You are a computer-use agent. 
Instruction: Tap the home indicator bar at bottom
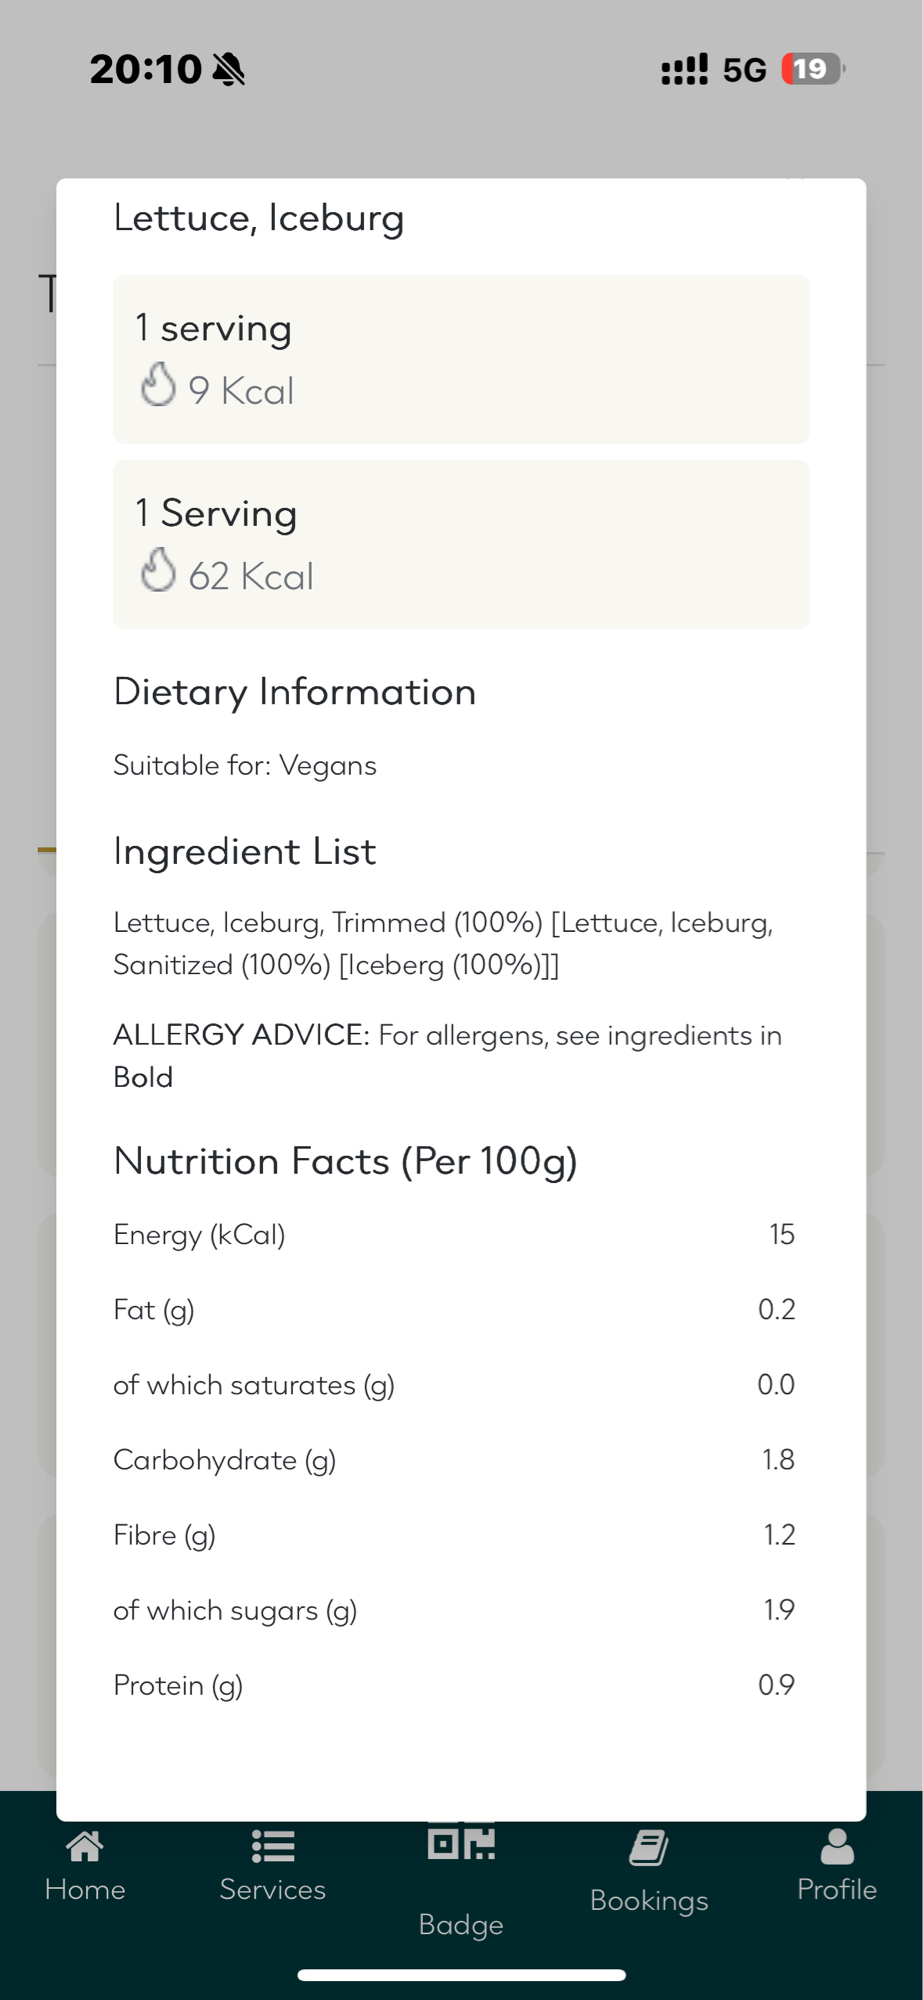(461, 1975)
